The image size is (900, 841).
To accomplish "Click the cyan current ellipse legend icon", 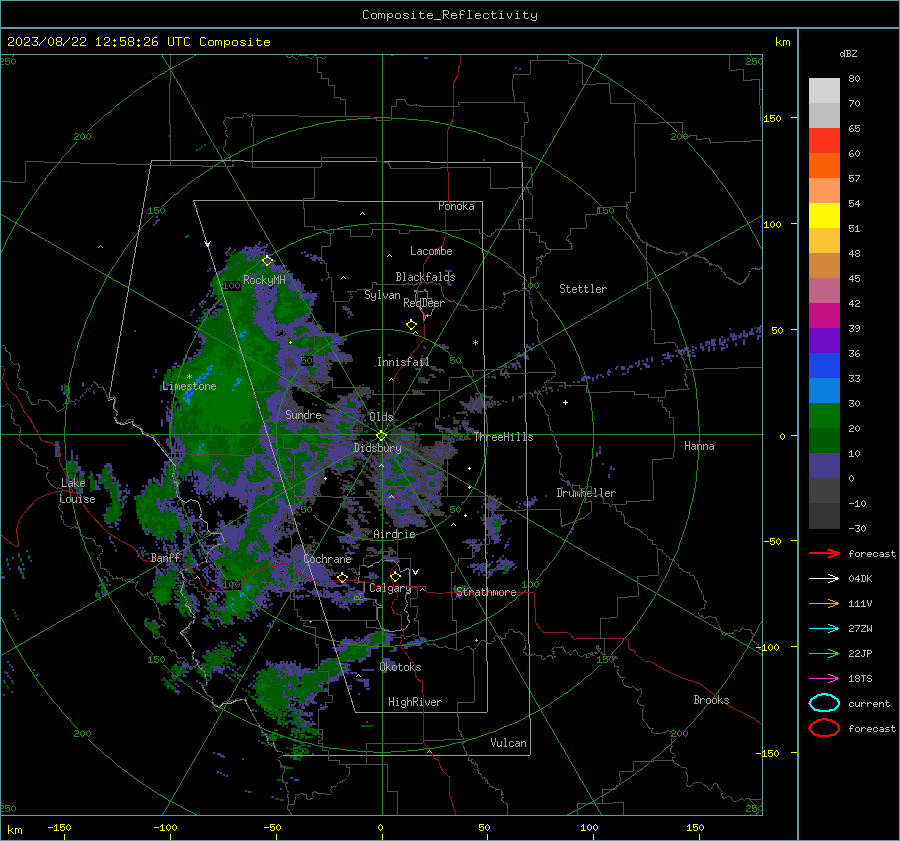I will 824,703.
